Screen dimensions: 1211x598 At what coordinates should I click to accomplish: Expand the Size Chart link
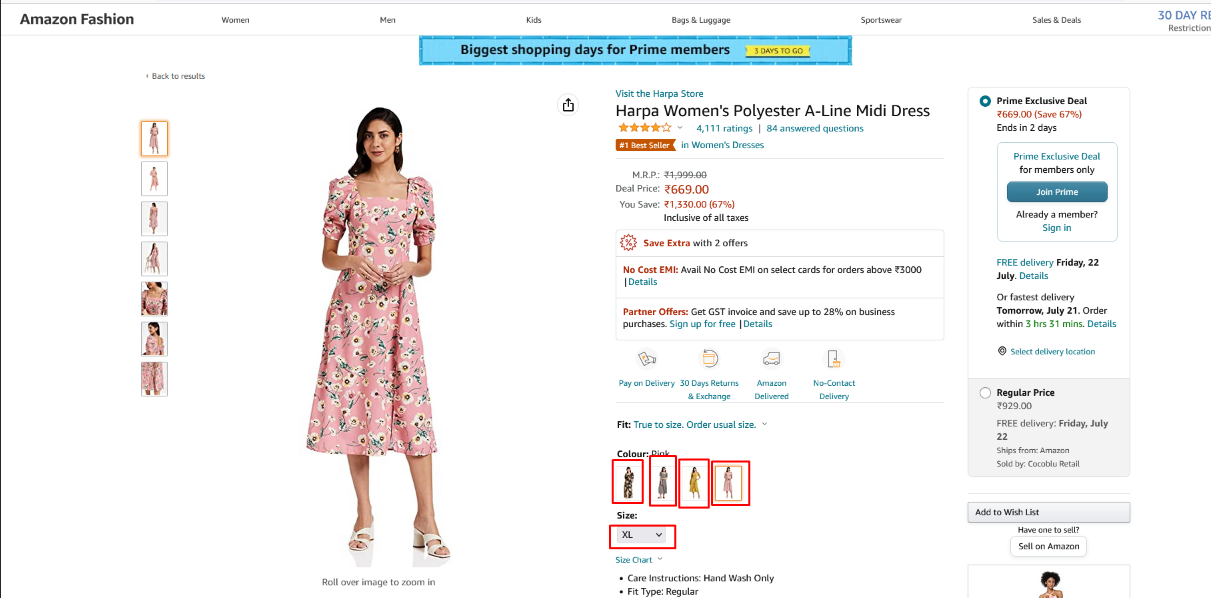[639, 560]
